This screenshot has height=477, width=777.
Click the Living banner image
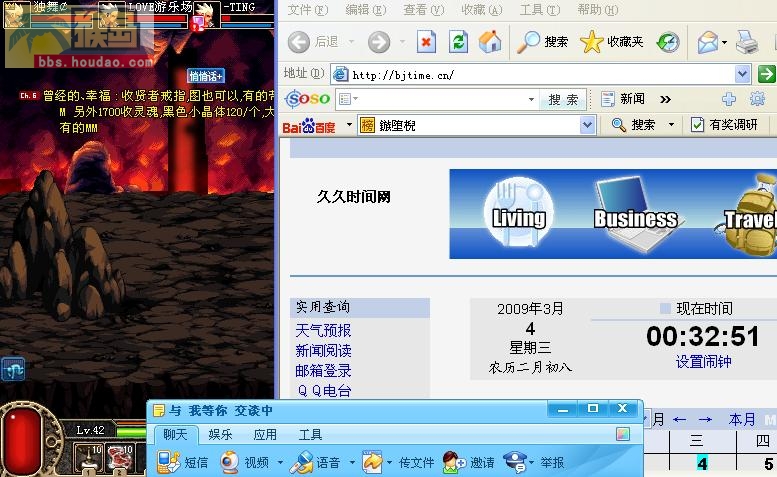[x=518, y=213]
